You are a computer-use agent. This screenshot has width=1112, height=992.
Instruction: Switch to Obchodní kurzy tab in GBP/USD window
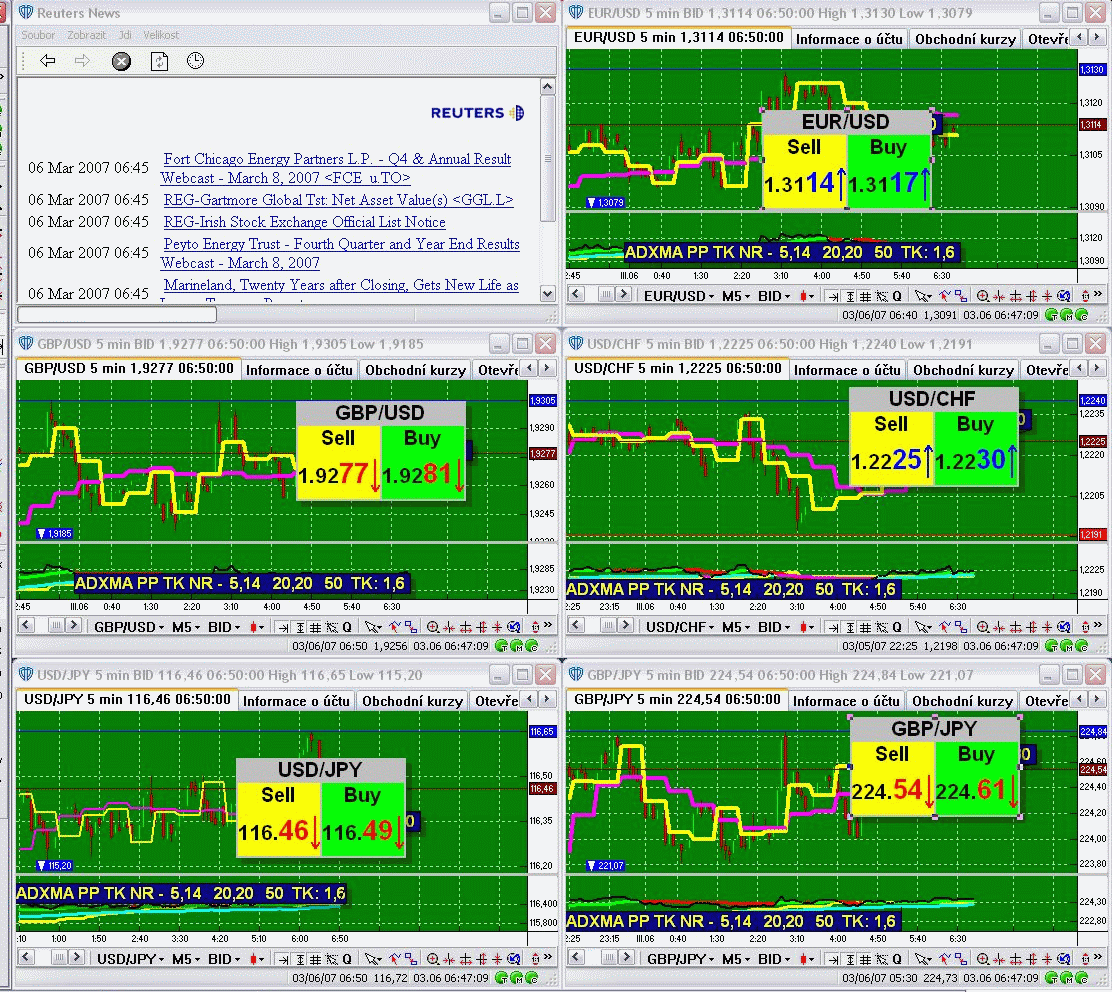415,370
